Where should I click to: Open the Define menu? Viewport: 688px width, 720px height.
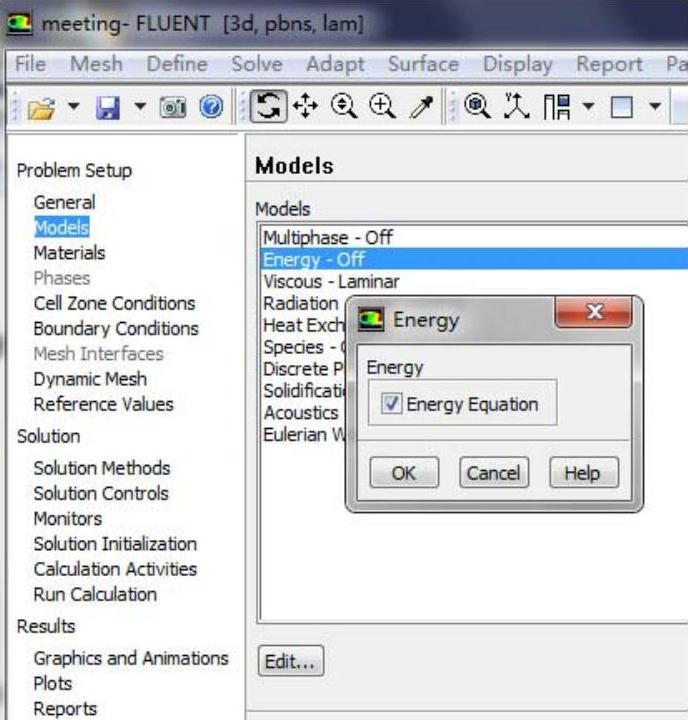[177, 63]
